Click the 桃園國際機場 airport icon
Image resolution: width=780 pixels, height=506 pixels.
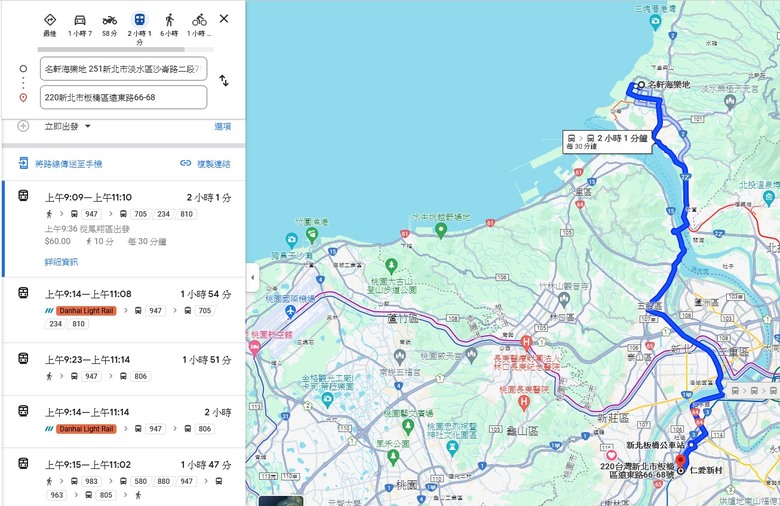pos(291,312)
